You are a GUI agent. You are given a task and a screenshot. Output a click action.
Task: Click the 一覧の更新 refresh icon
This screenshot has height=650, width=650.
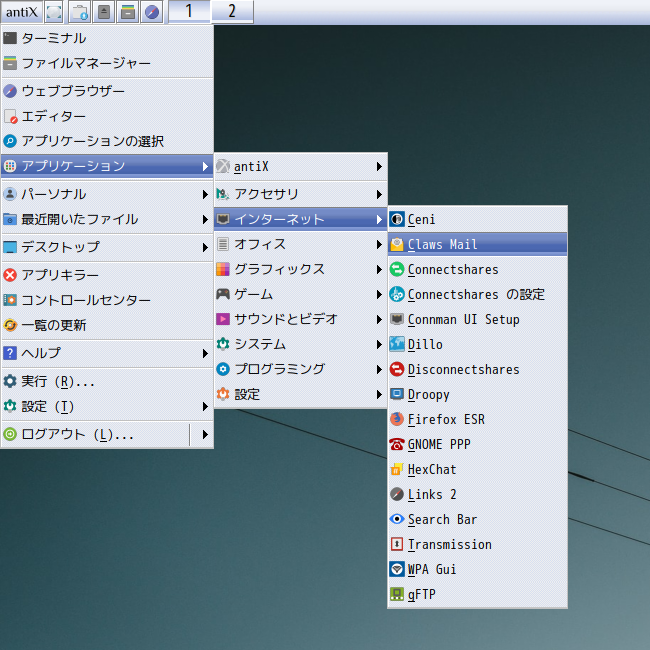click(x=10, y=325)
